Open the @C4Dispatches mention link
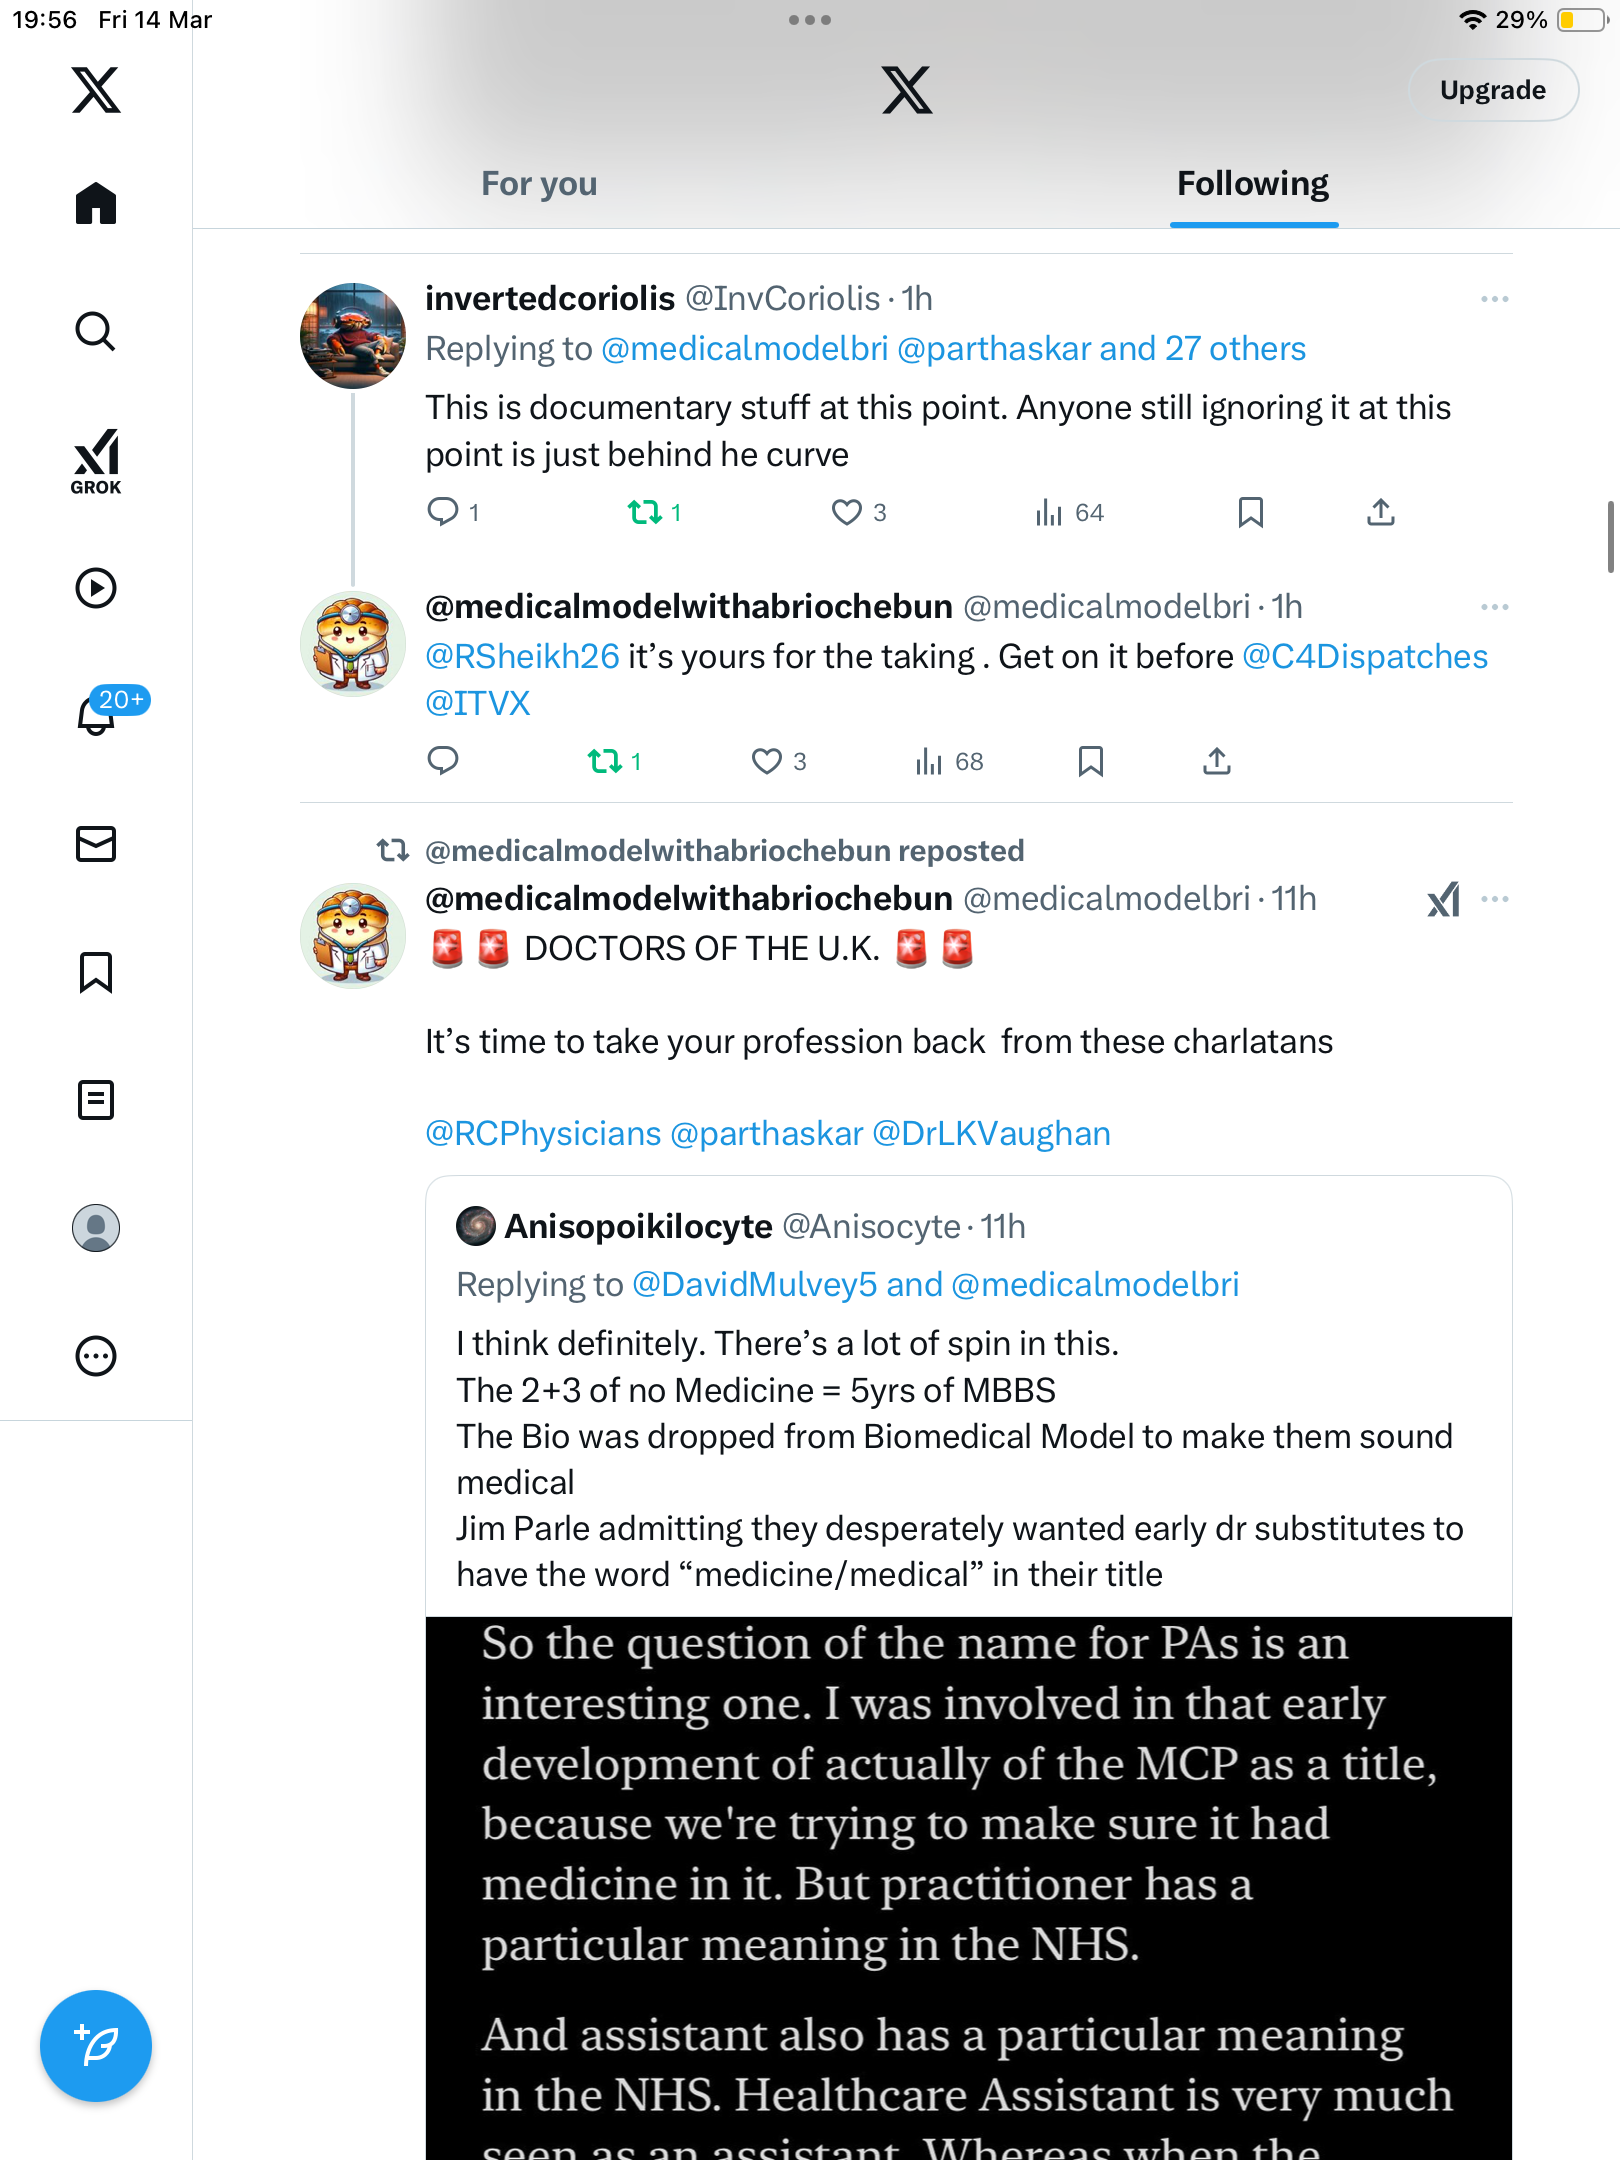 (1365, 656)
